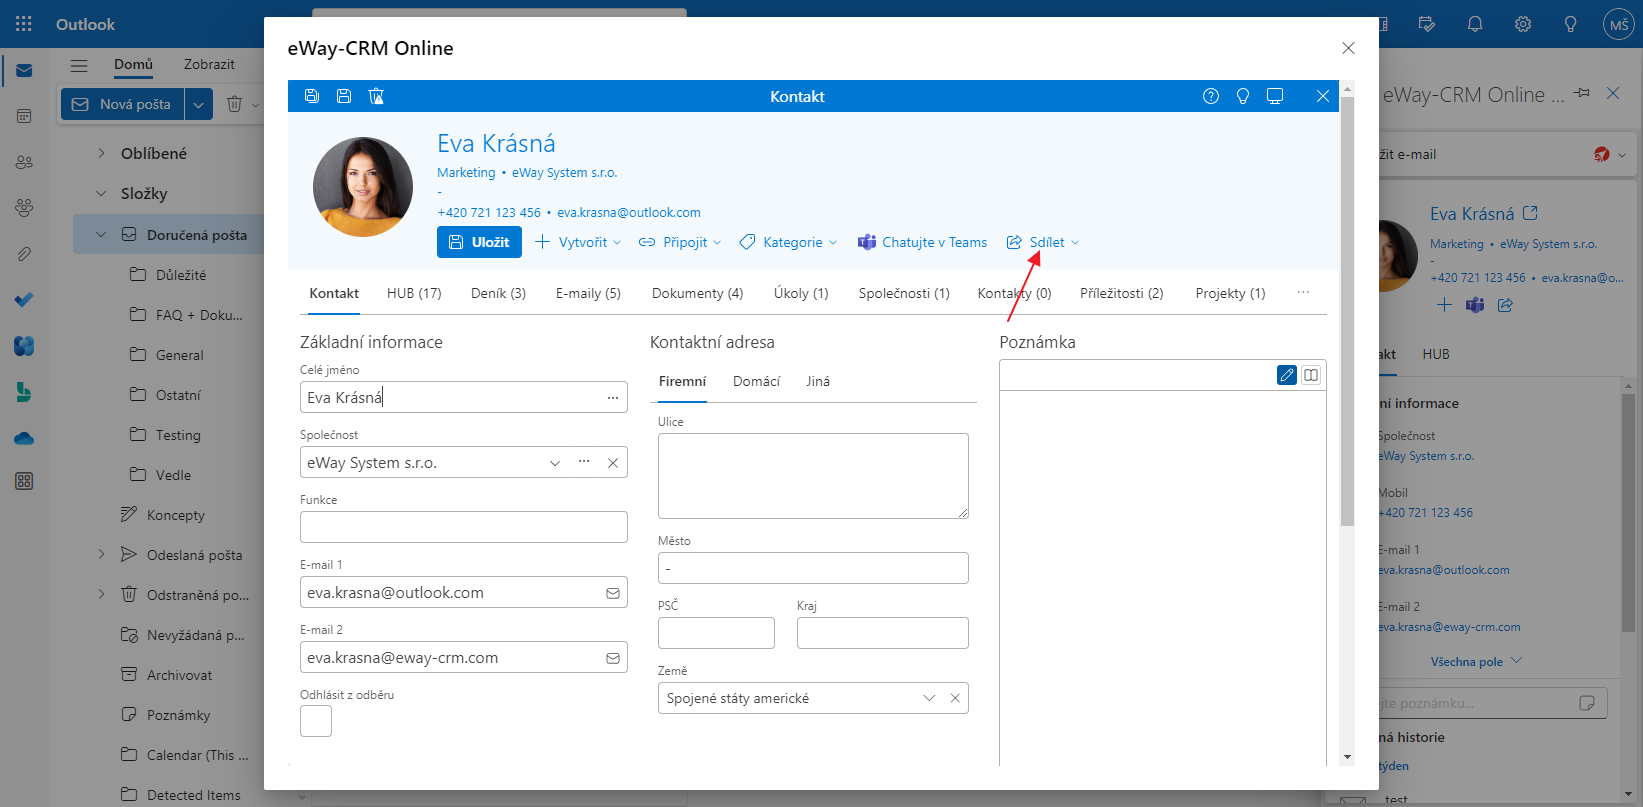1643x807 pixels.
Task: Click the hamburger menu in Outlook
Action: [79, 65]
